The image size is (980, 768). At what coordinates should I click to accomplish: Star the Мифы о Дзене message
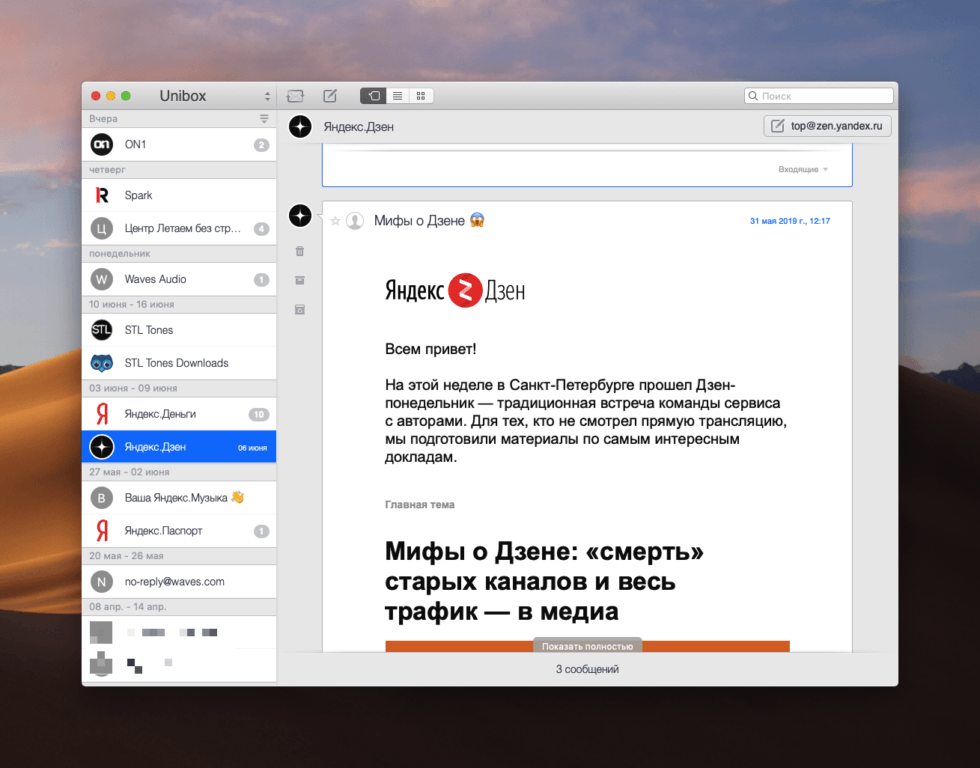coord(335,221)
